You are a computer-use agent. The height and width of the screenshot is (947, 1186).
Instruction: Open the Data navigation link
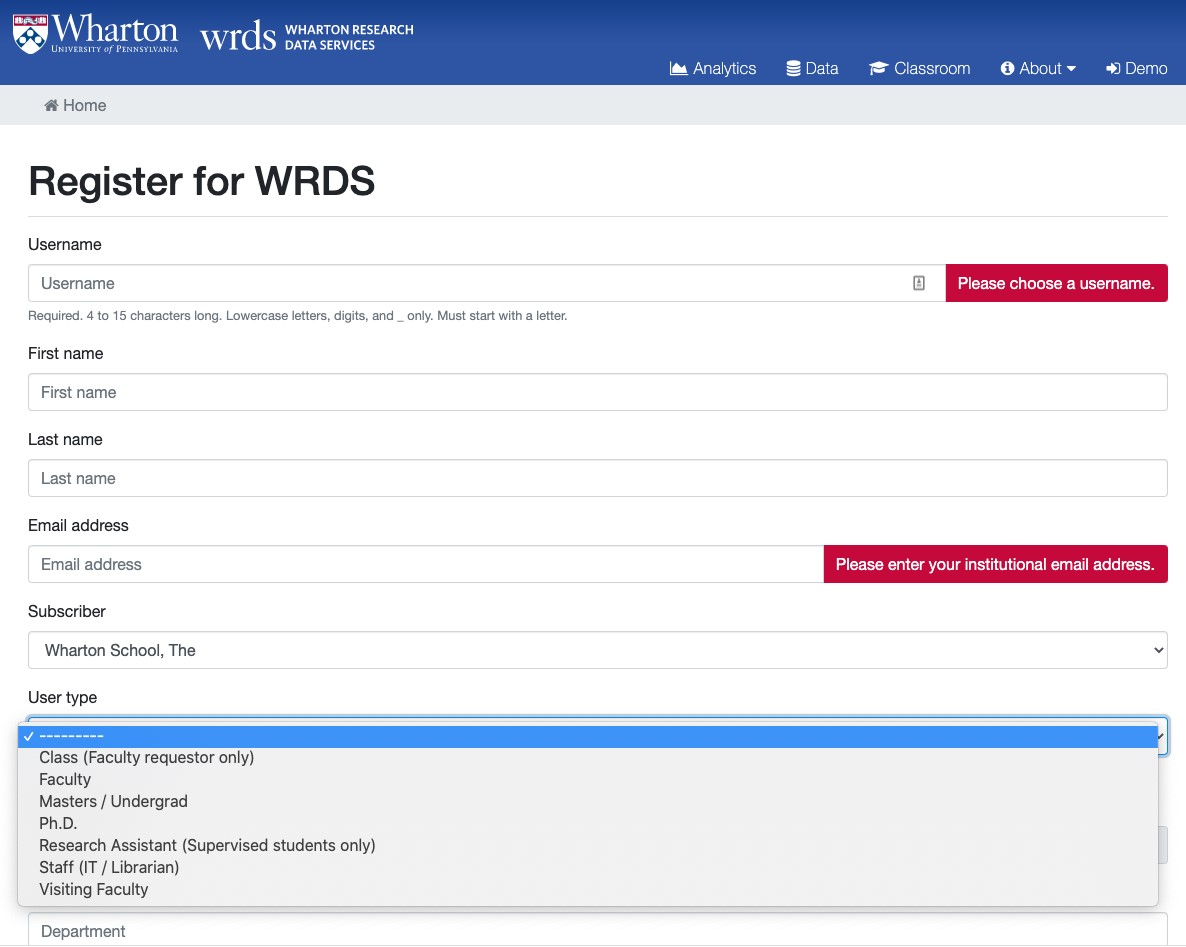coord(812,68)
